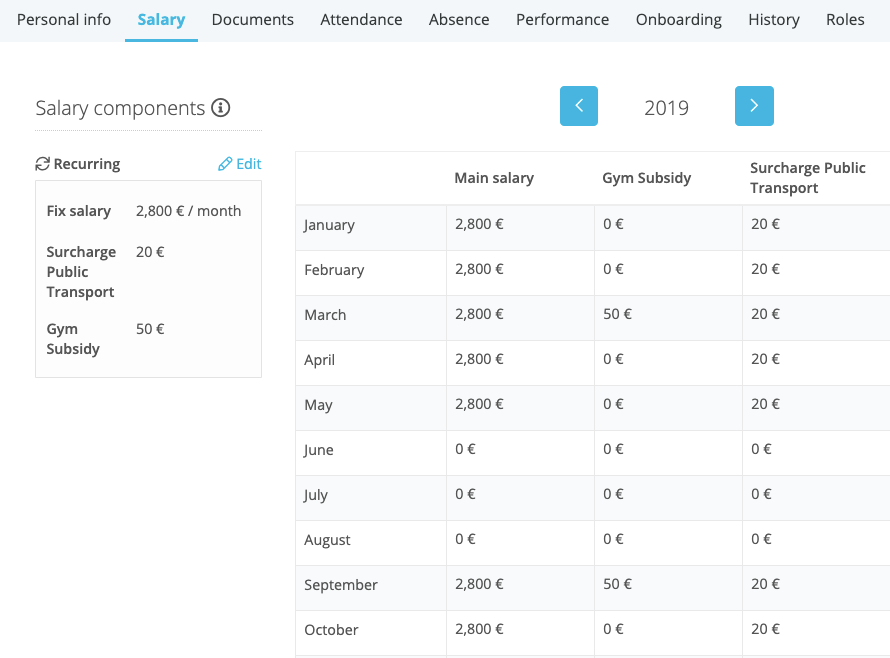Click the info icon beside Salary components
Image resolution: width=890 pixels, height=658 pixels.
click(221, 107)
